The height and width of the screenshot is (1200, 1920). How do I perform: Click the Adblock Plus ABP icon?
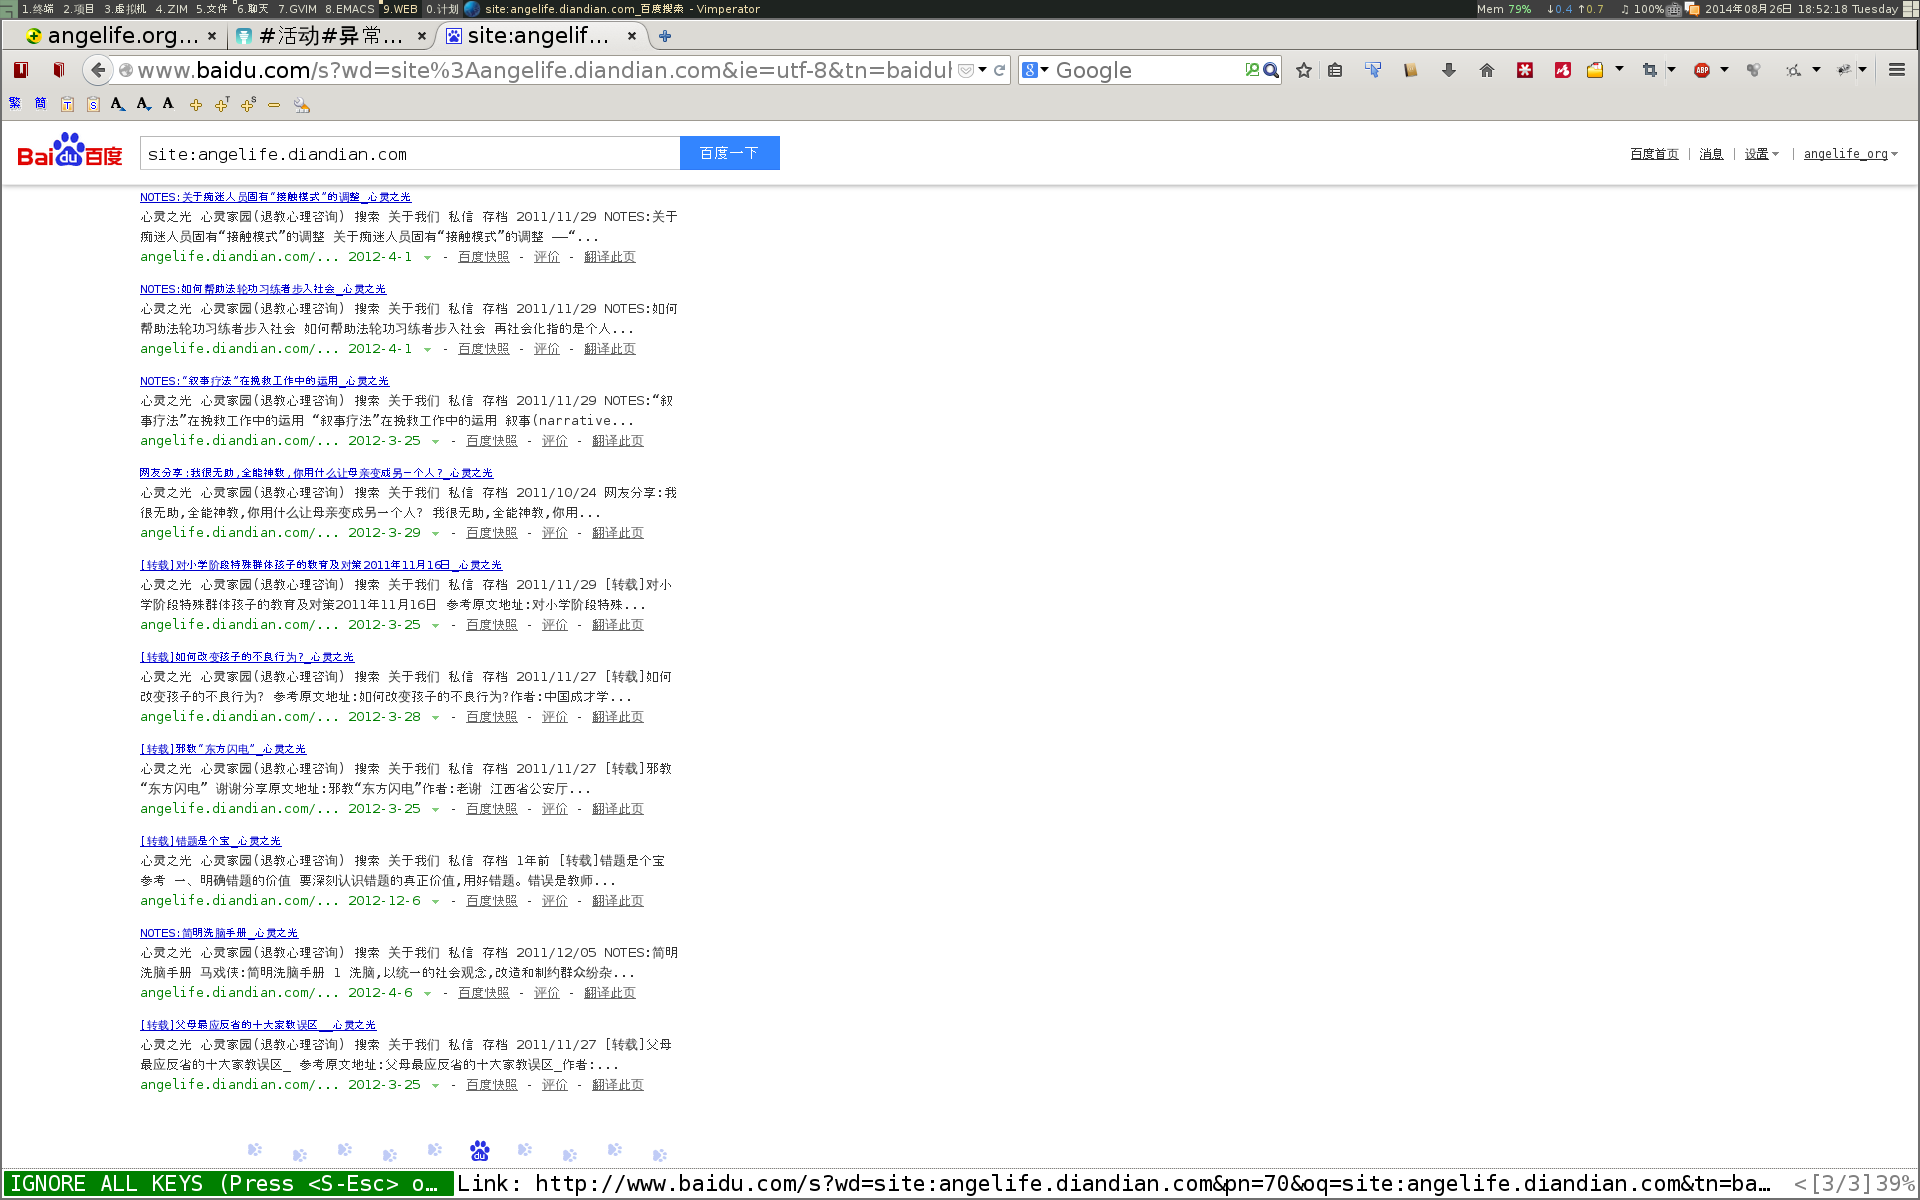(1701, 70)
